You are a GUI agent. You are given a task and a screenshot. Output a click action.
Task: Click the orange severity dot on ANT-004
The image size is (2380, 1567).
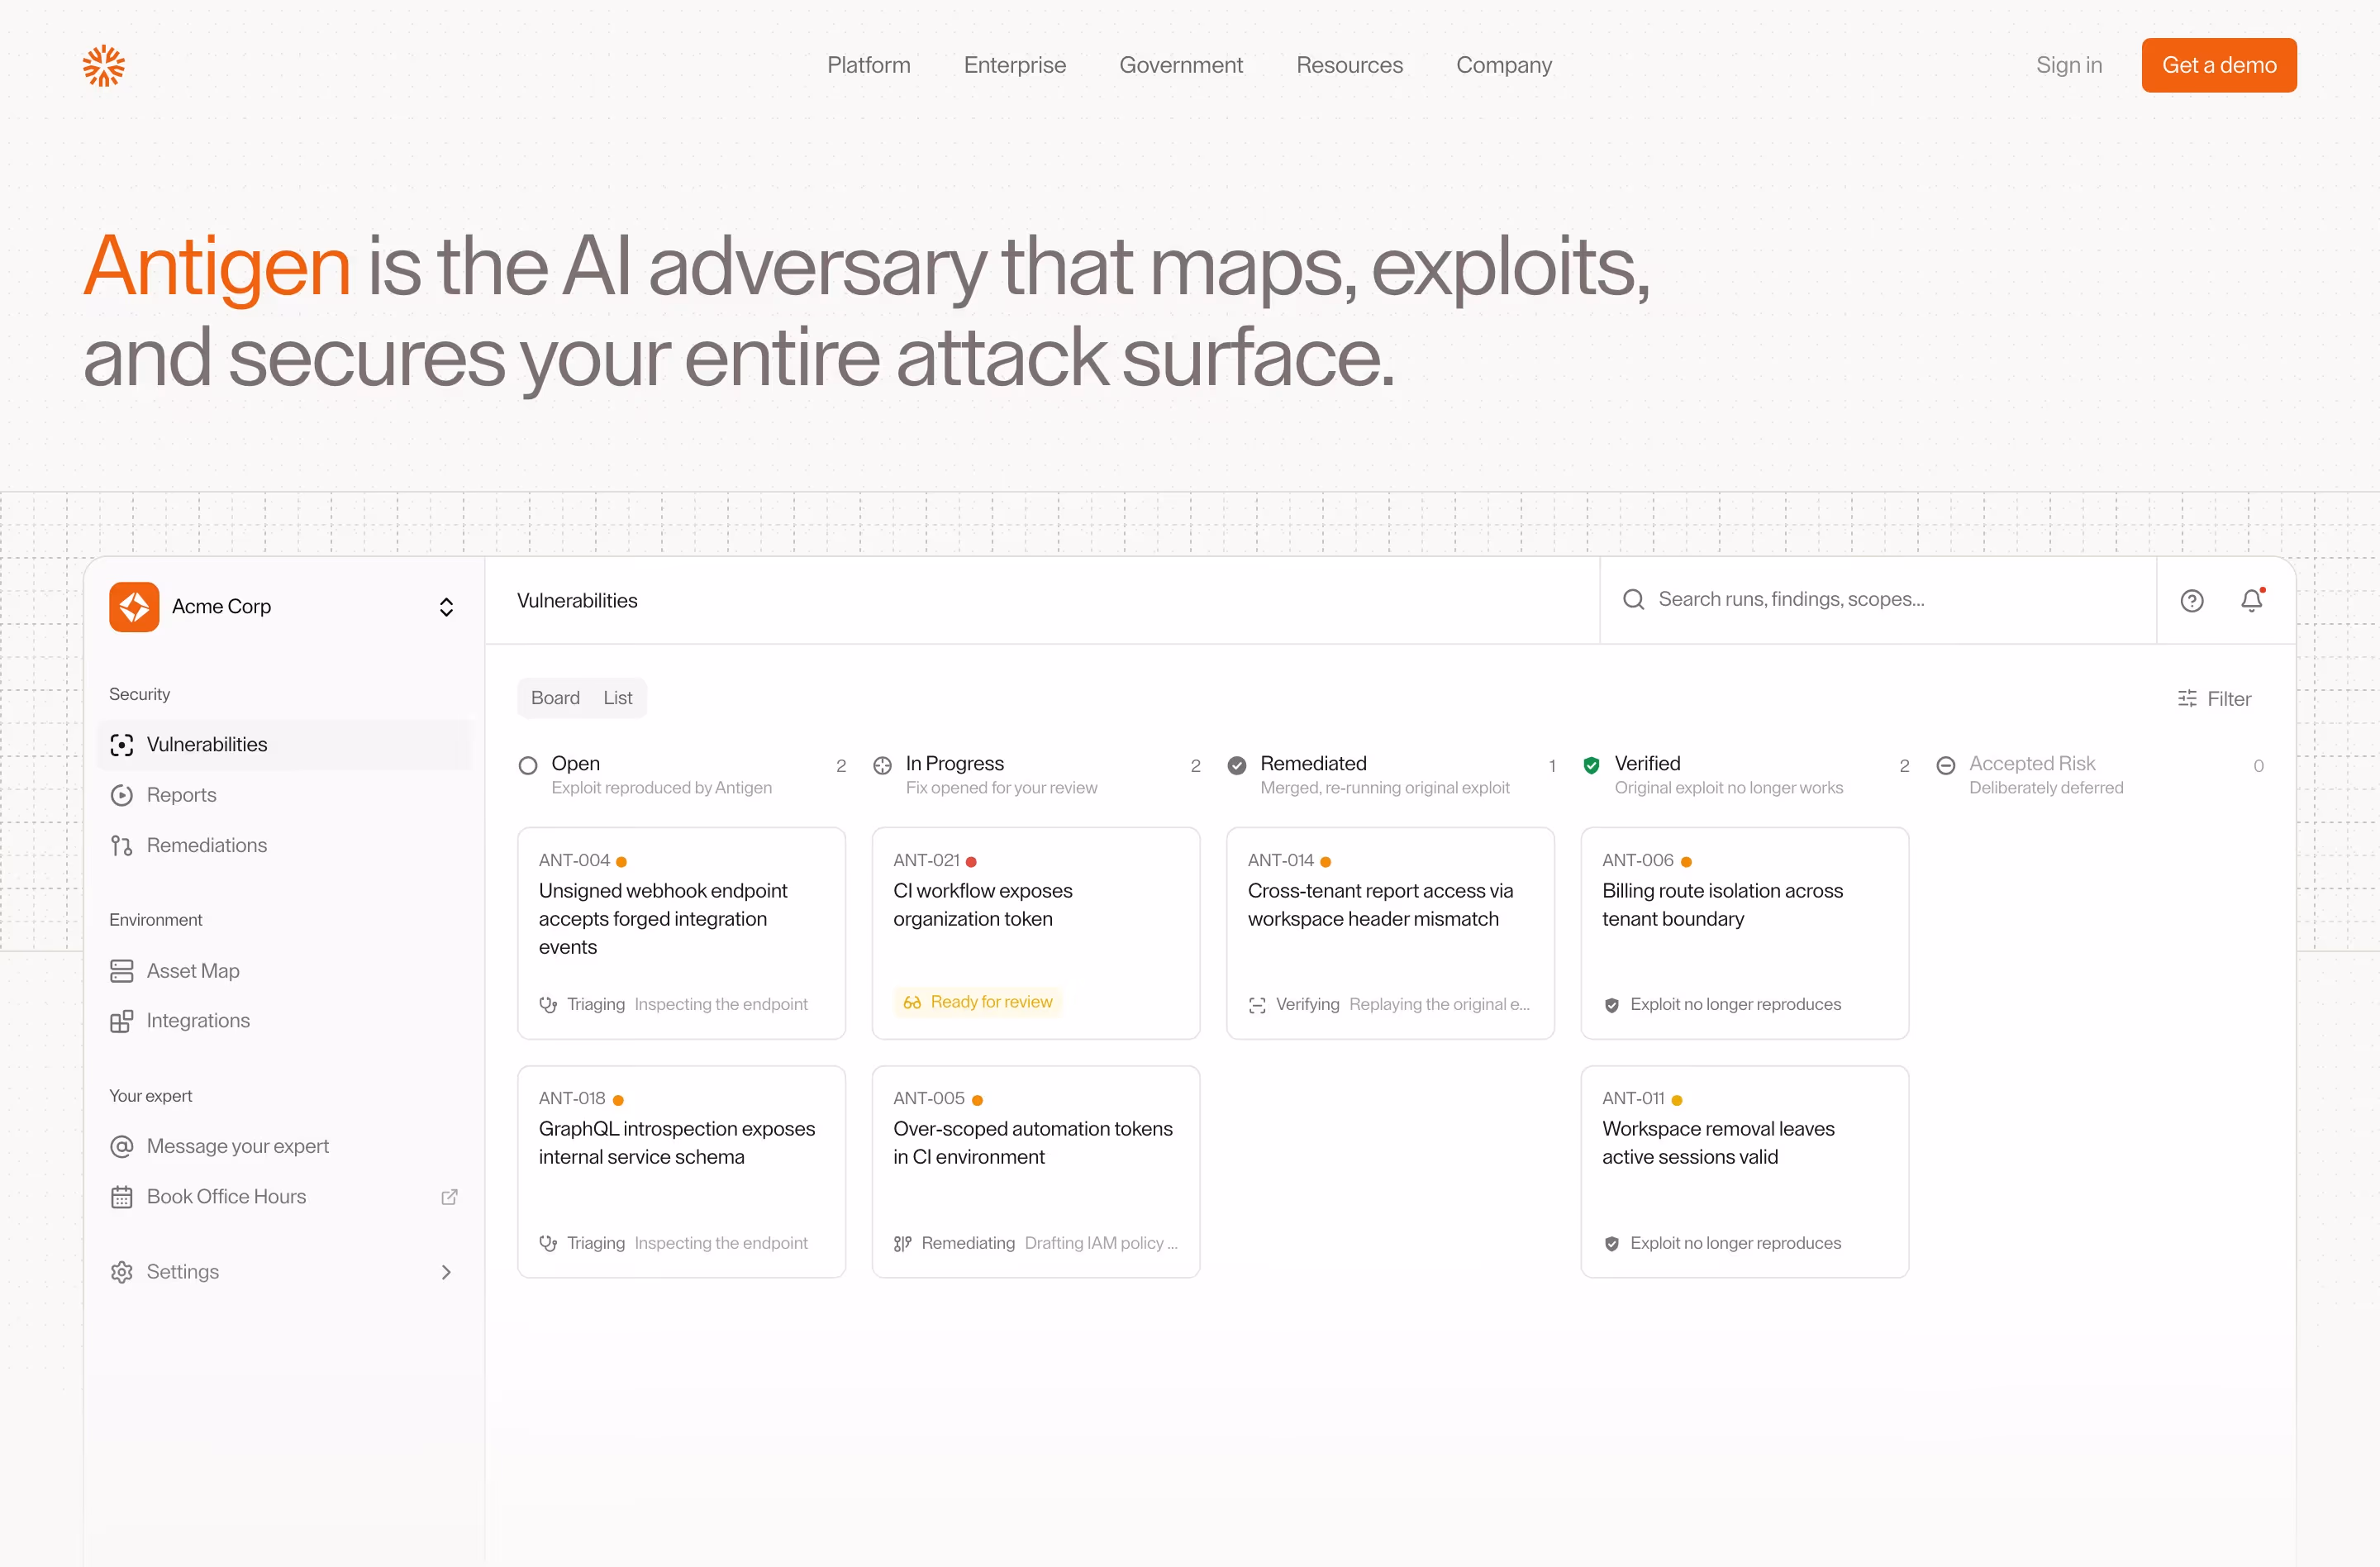pos(621,862)
